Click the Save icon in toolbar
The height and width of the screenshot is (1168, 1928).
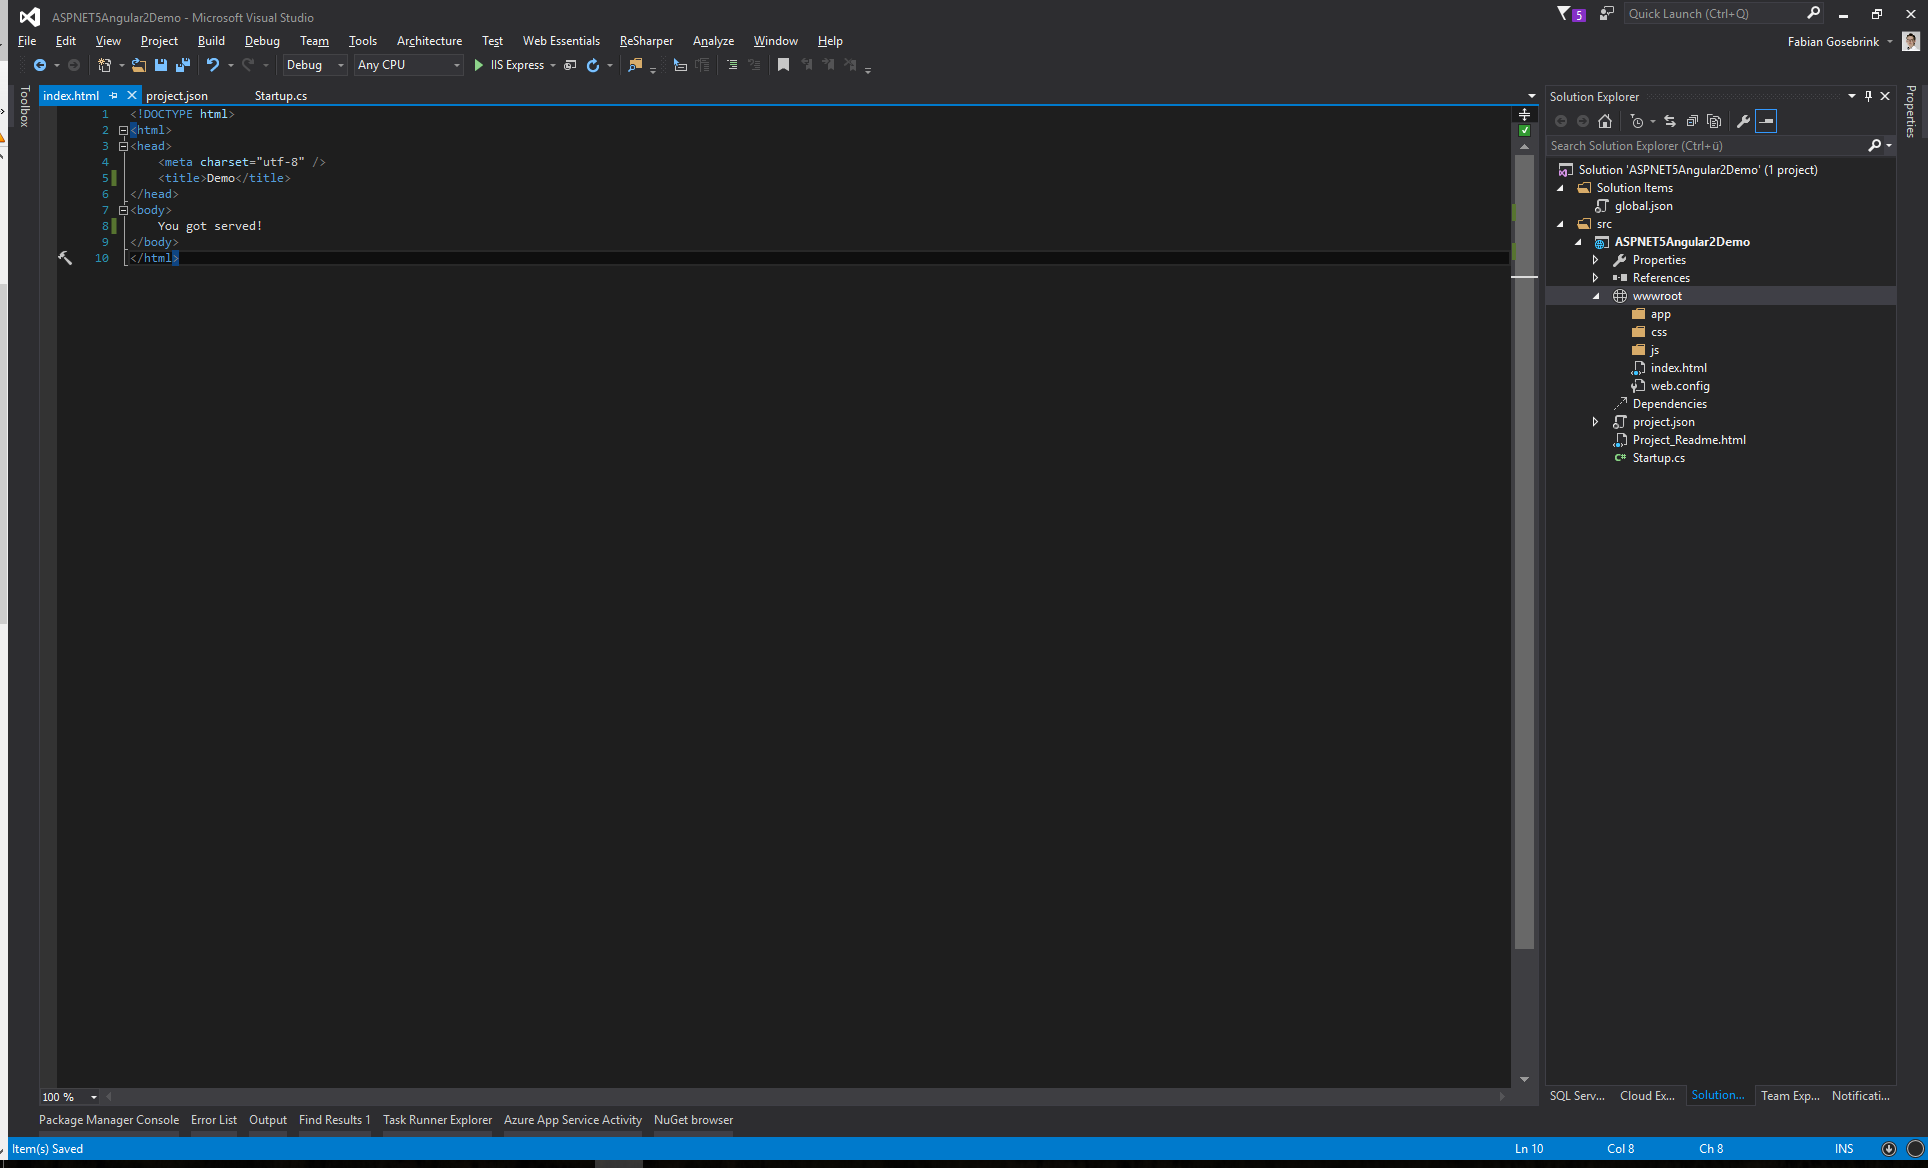click(160, 65)
